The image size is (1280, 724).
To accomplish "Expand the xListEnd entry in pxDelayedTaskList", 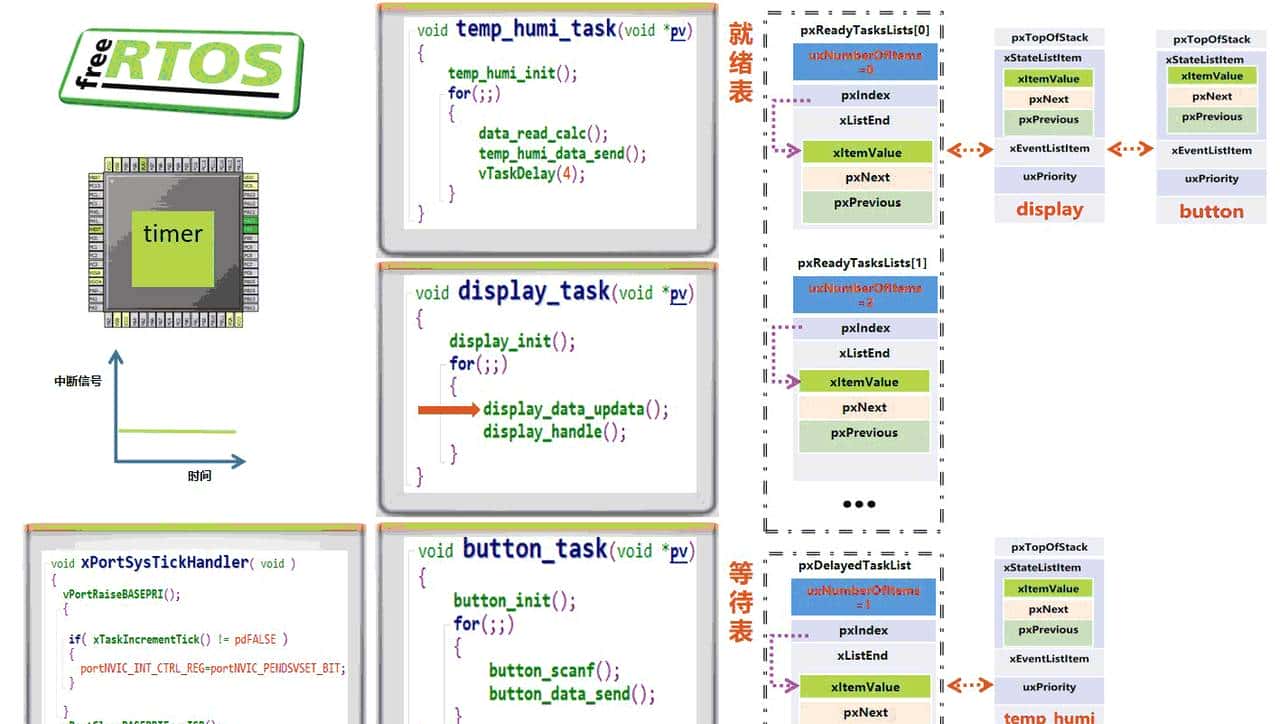I will click(x=864, y=655).
